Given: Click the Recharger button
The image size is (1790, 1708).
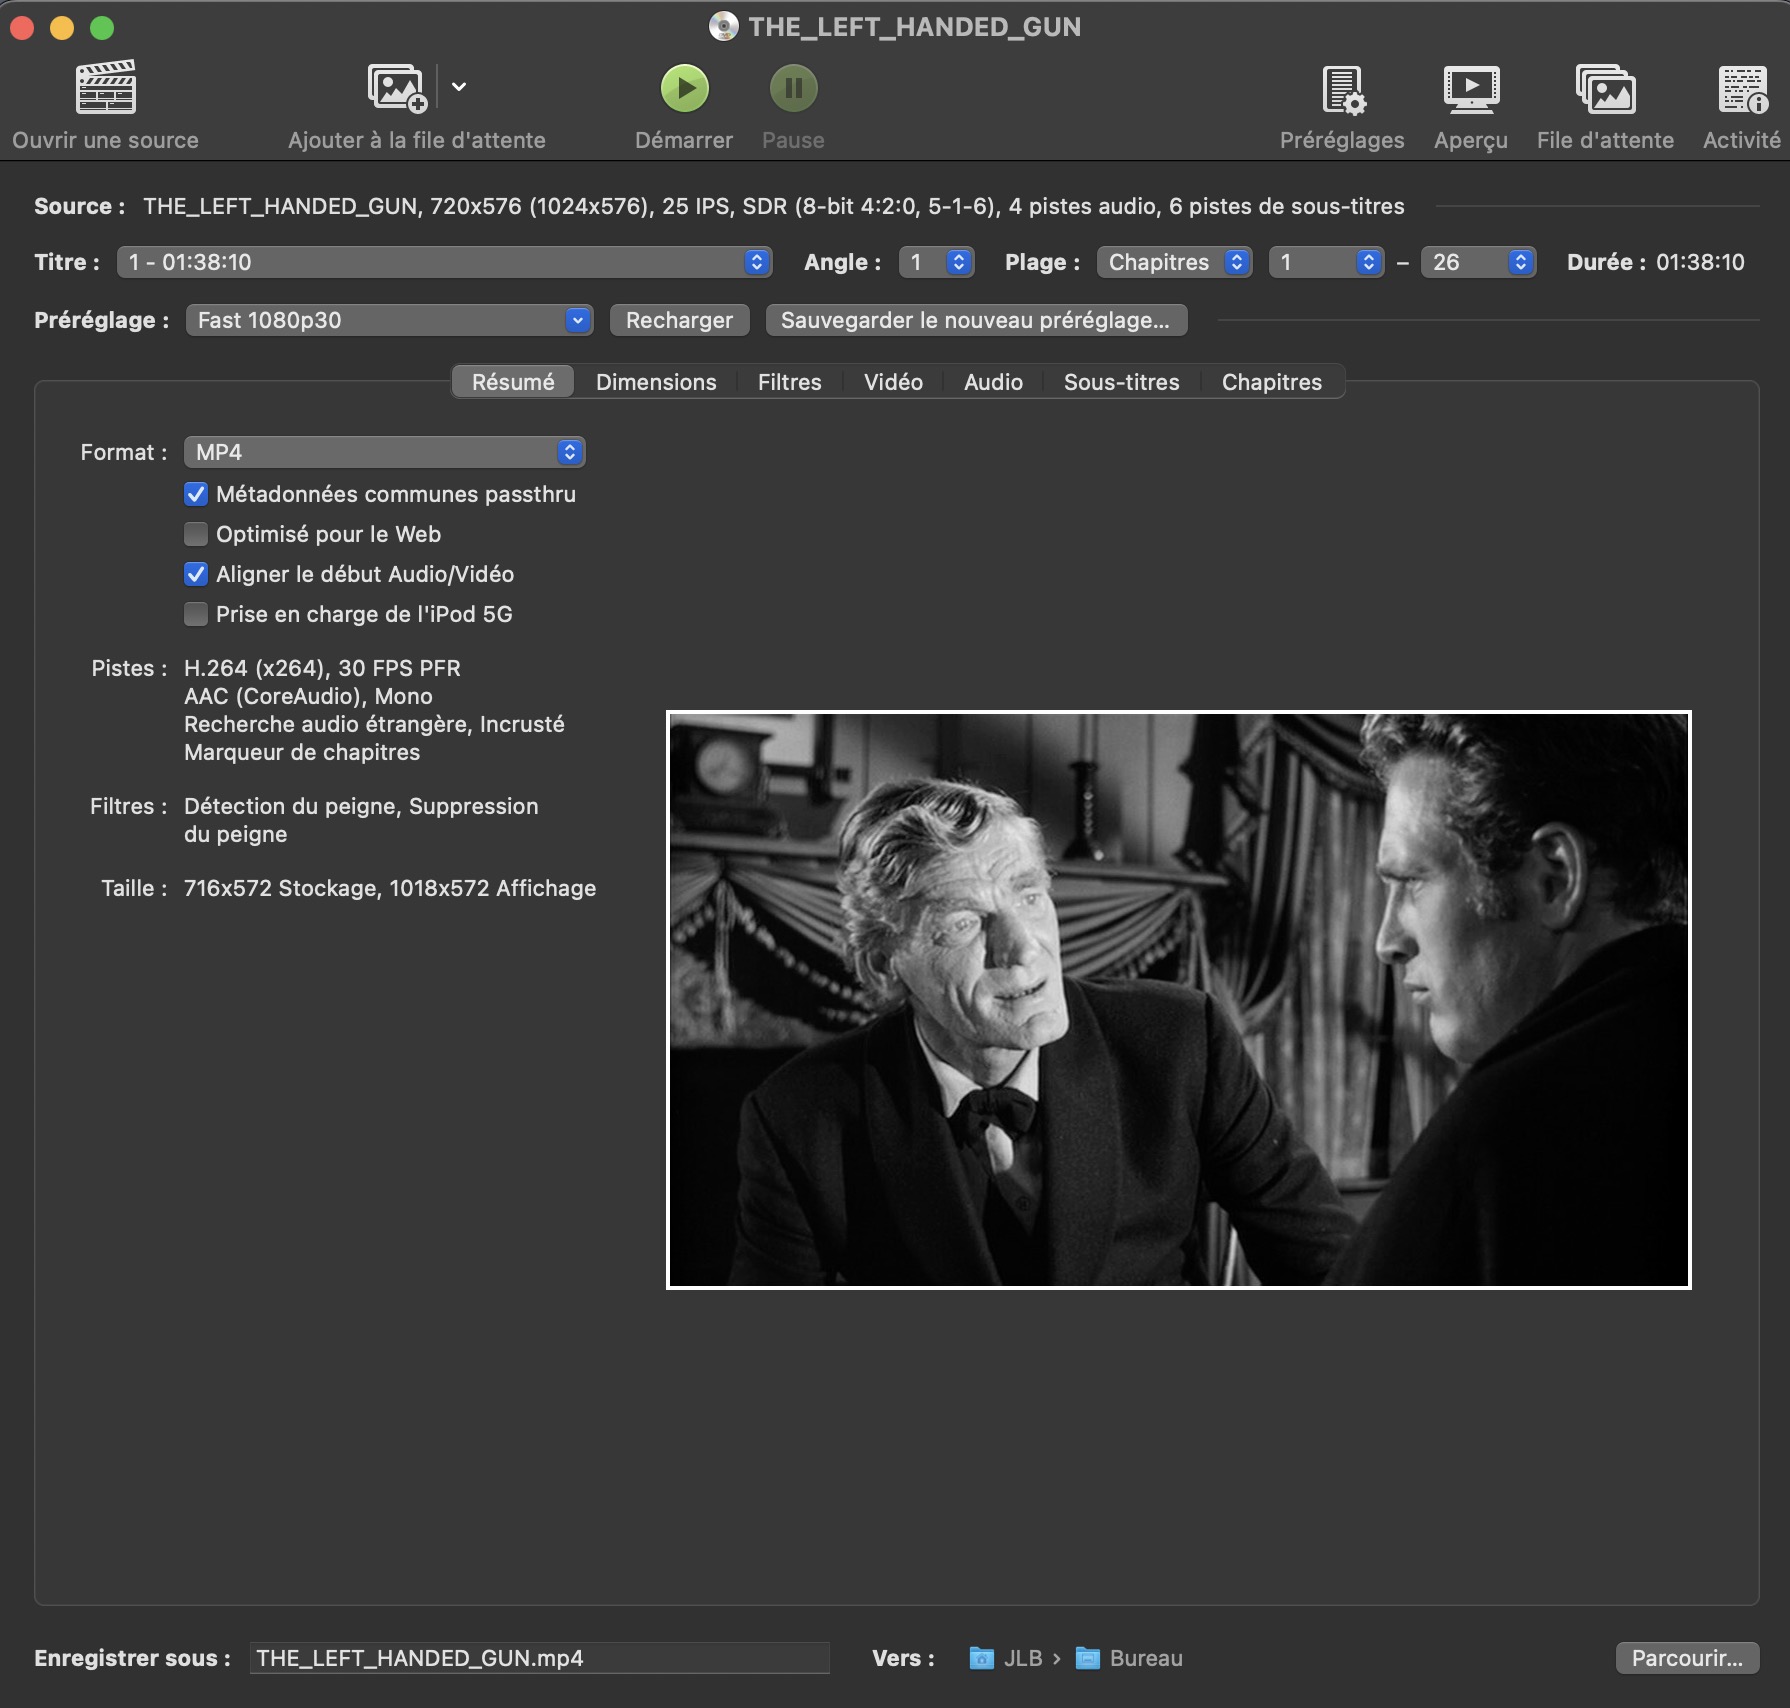Looking at the screenshot, I should [679, 320].
